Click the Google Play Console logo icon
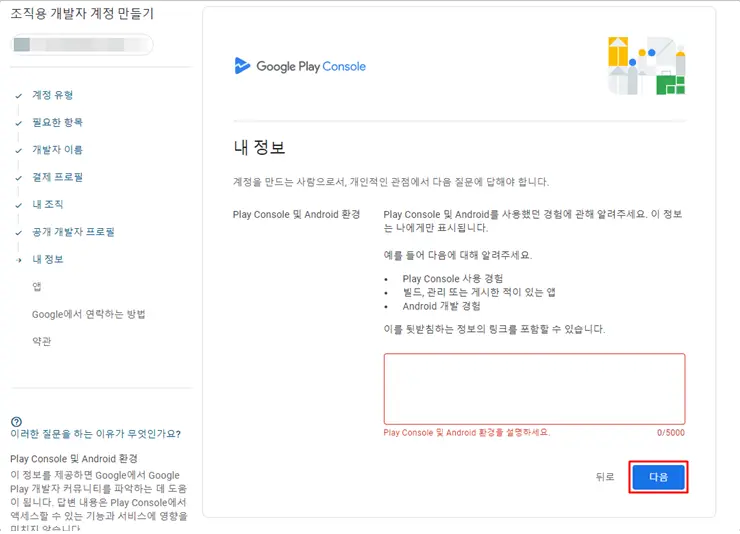This screenshot has width=740, height=534. point(242,66)
